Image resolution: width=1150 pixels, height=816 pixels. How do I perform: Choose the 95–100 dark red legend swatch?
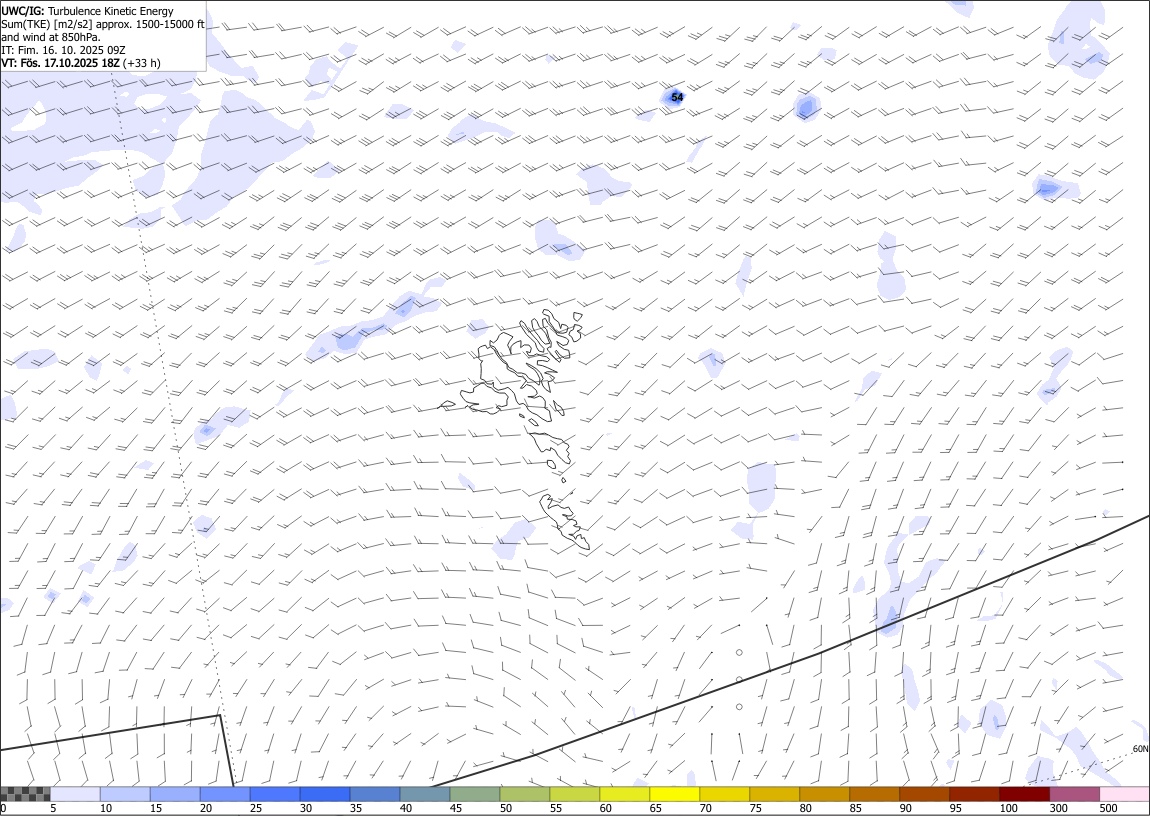click(x=975, y=794)
